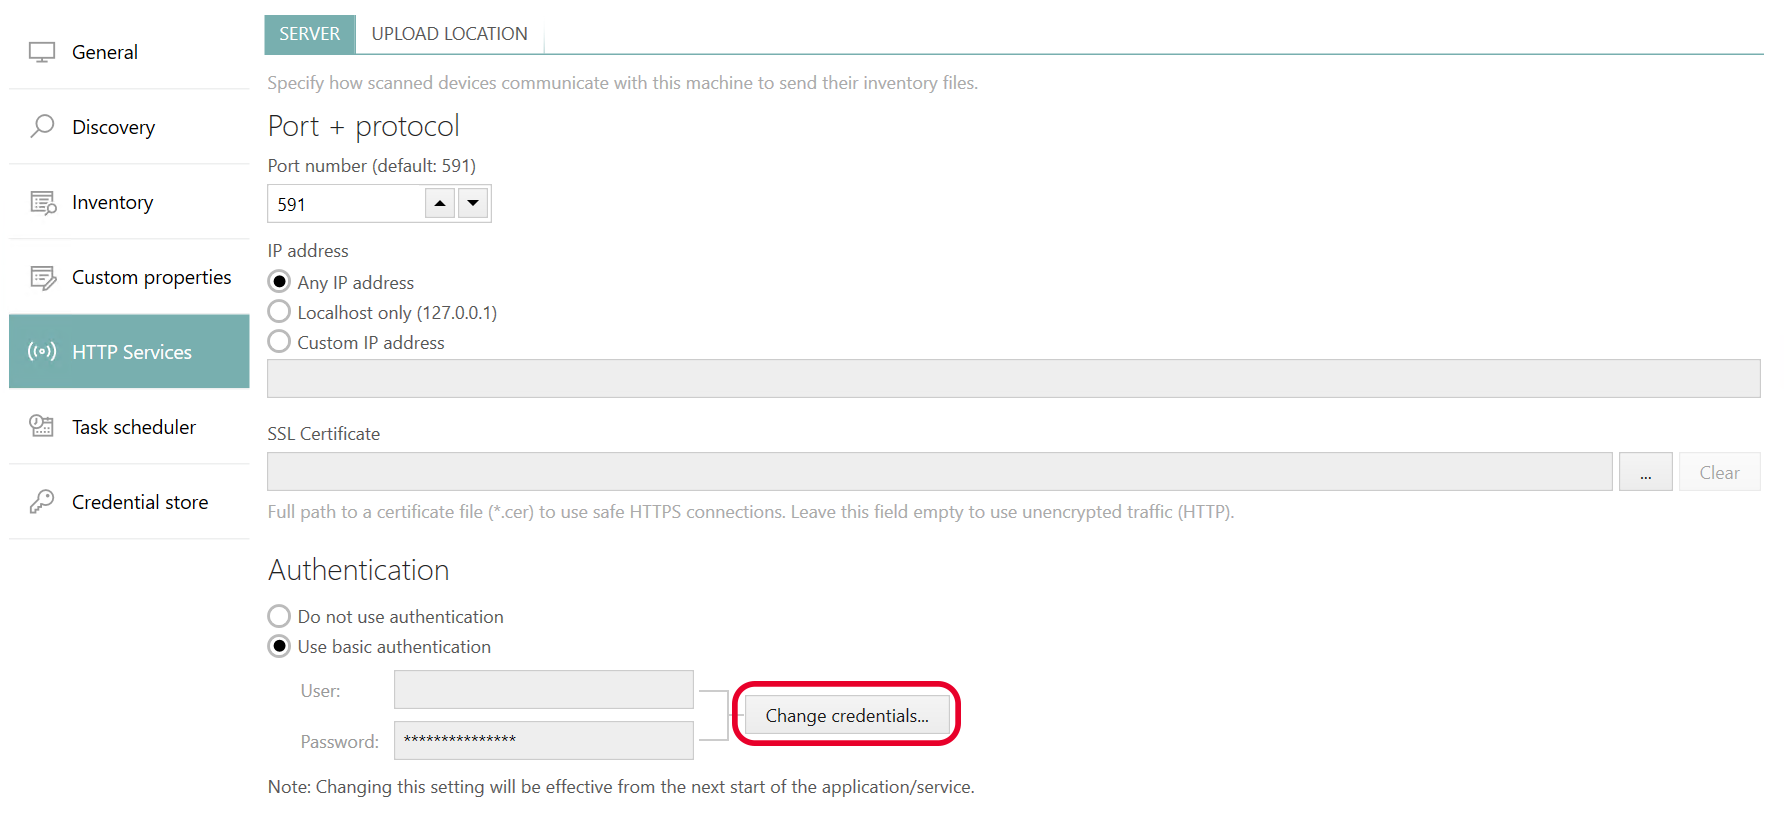Click the Credential store key icon
Viewport: 1784px width, 815px height.
coord(42,501)
